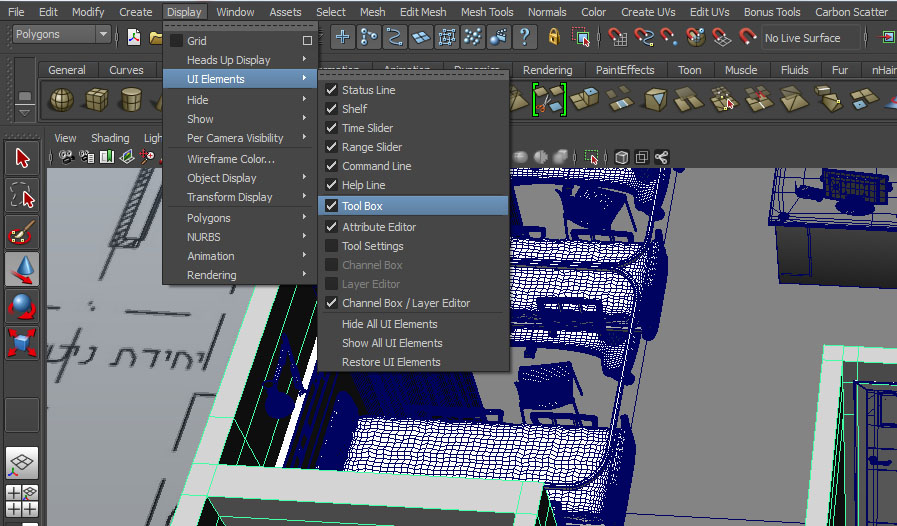This screenshot has width=897, height=526.
Task: Activate the Lasso select tool
Action: [x=22, y=194]
